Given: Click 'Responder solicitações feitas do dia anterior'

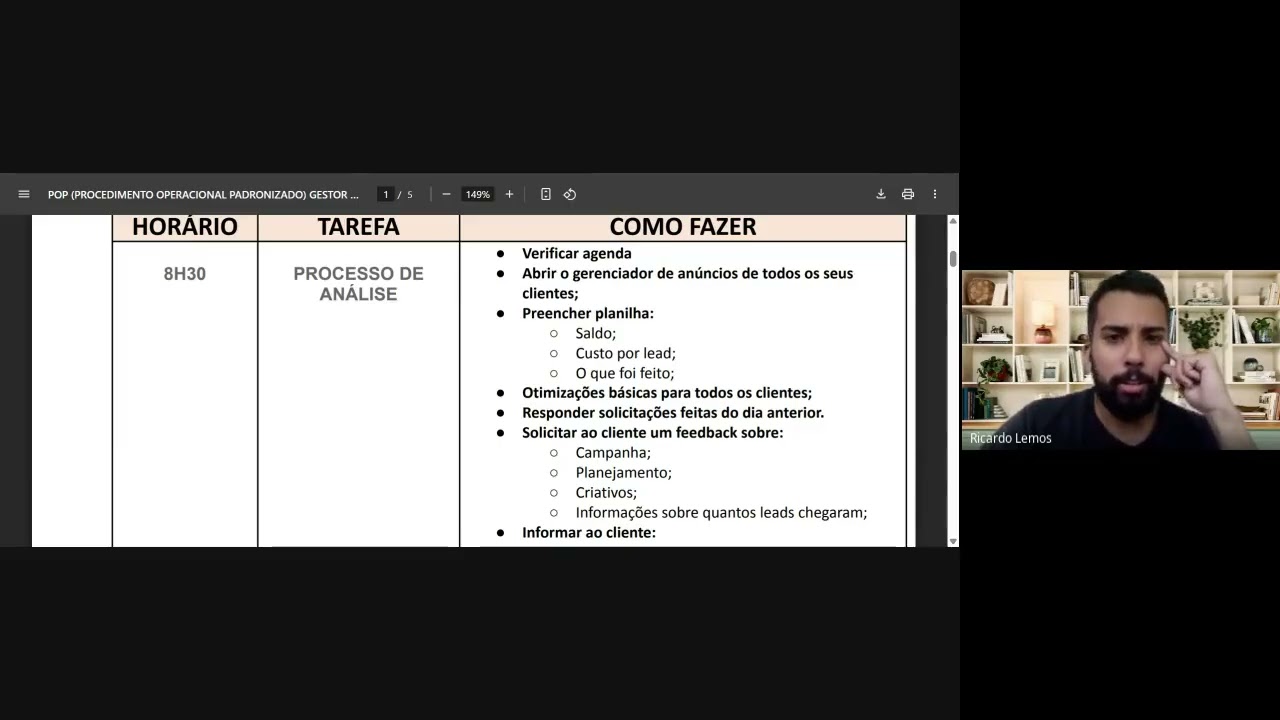Looking at the screenshot, I should (673, 412).
